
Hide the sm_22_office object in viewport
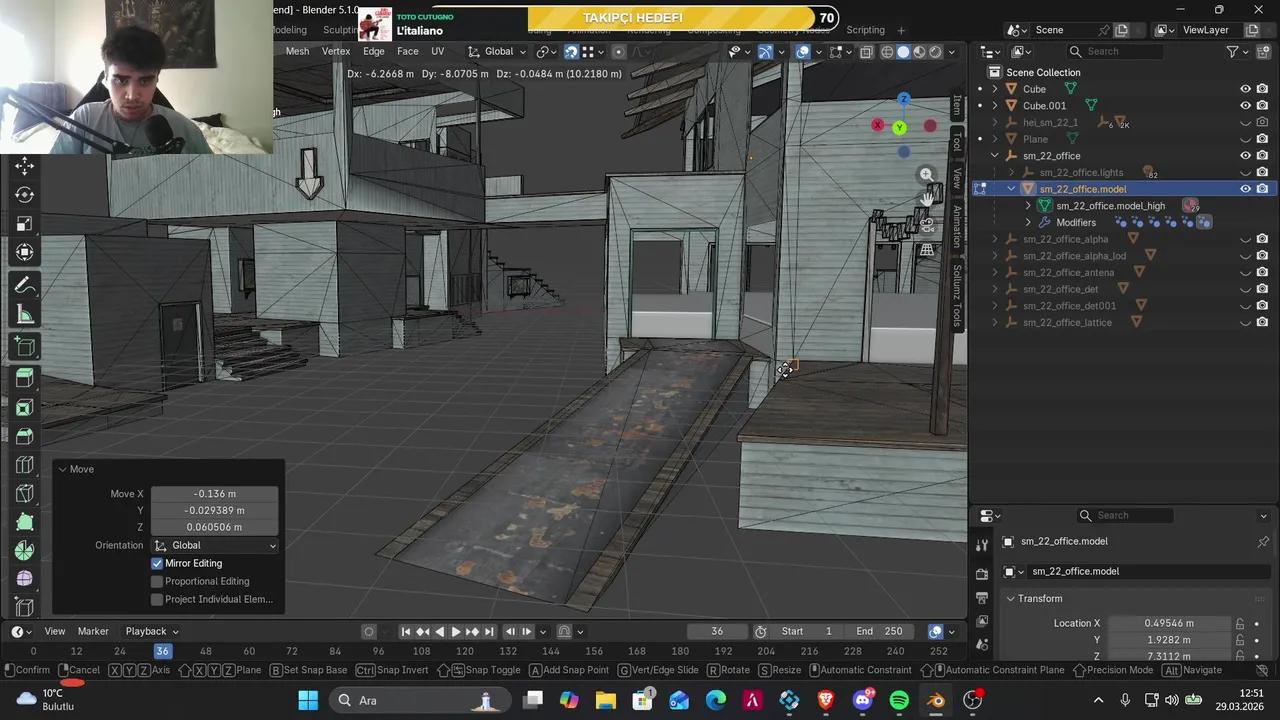pyautogui.click(x=1246, y=156)
